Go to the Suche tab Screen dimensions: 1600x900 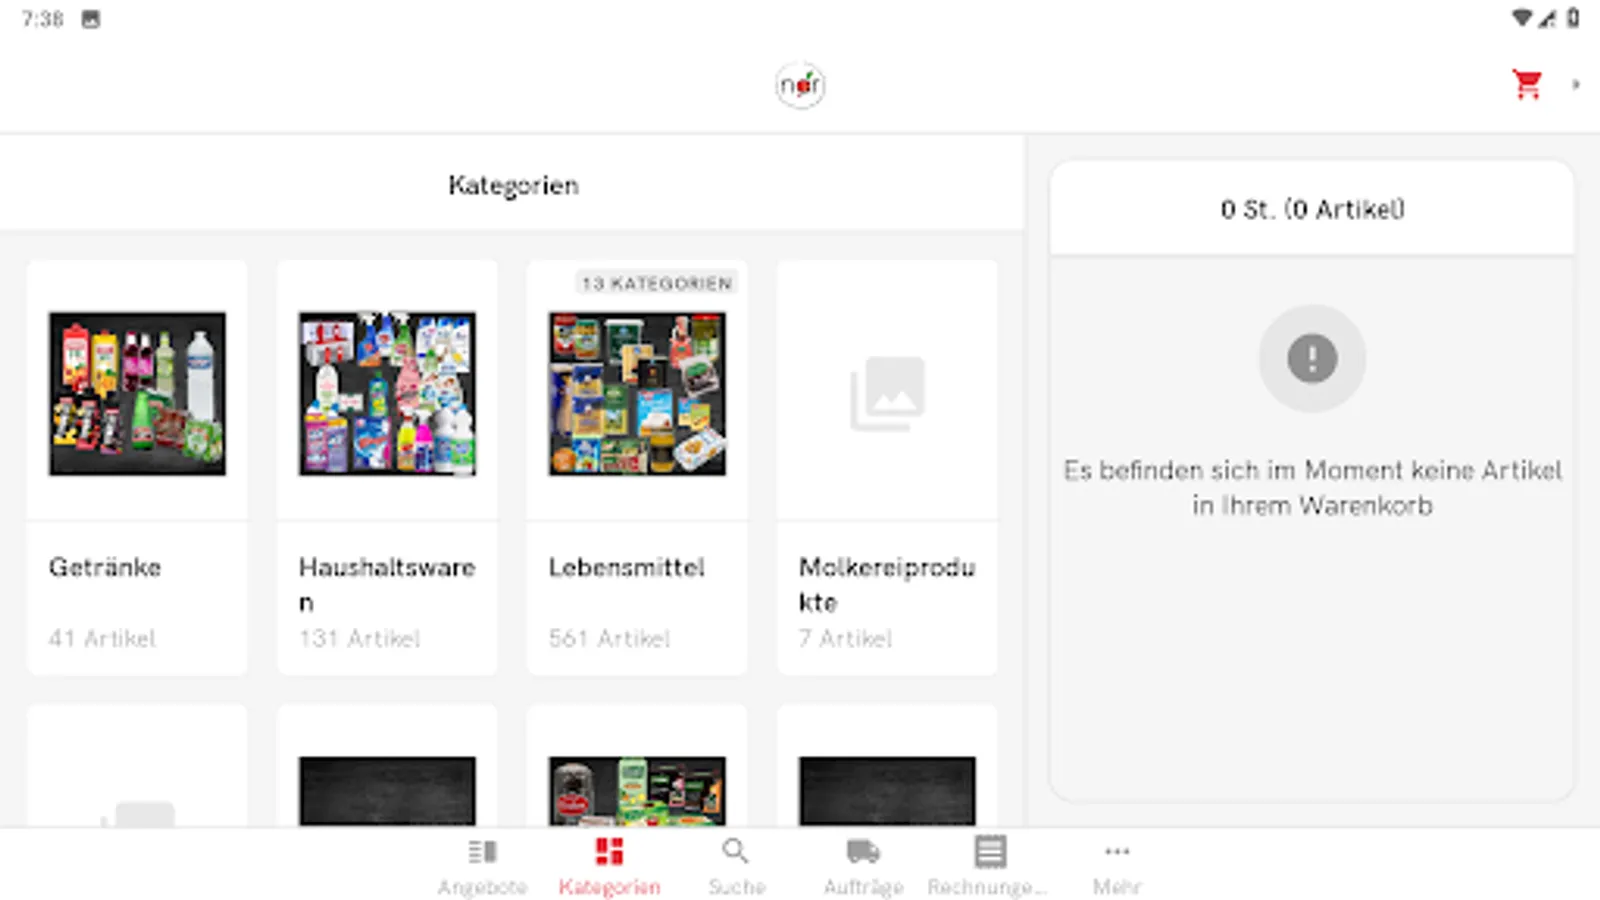(x=736, y=866)
